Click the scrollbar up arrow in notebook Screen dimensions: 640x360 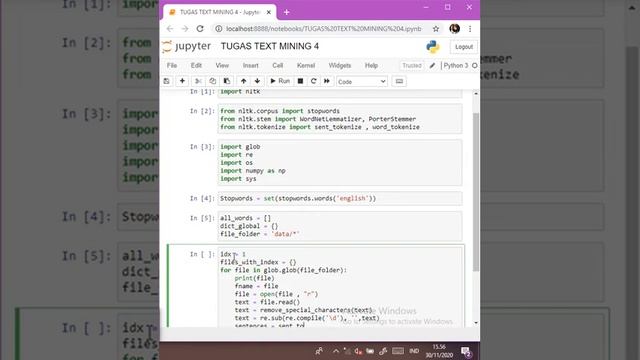(x=476, y=94)
